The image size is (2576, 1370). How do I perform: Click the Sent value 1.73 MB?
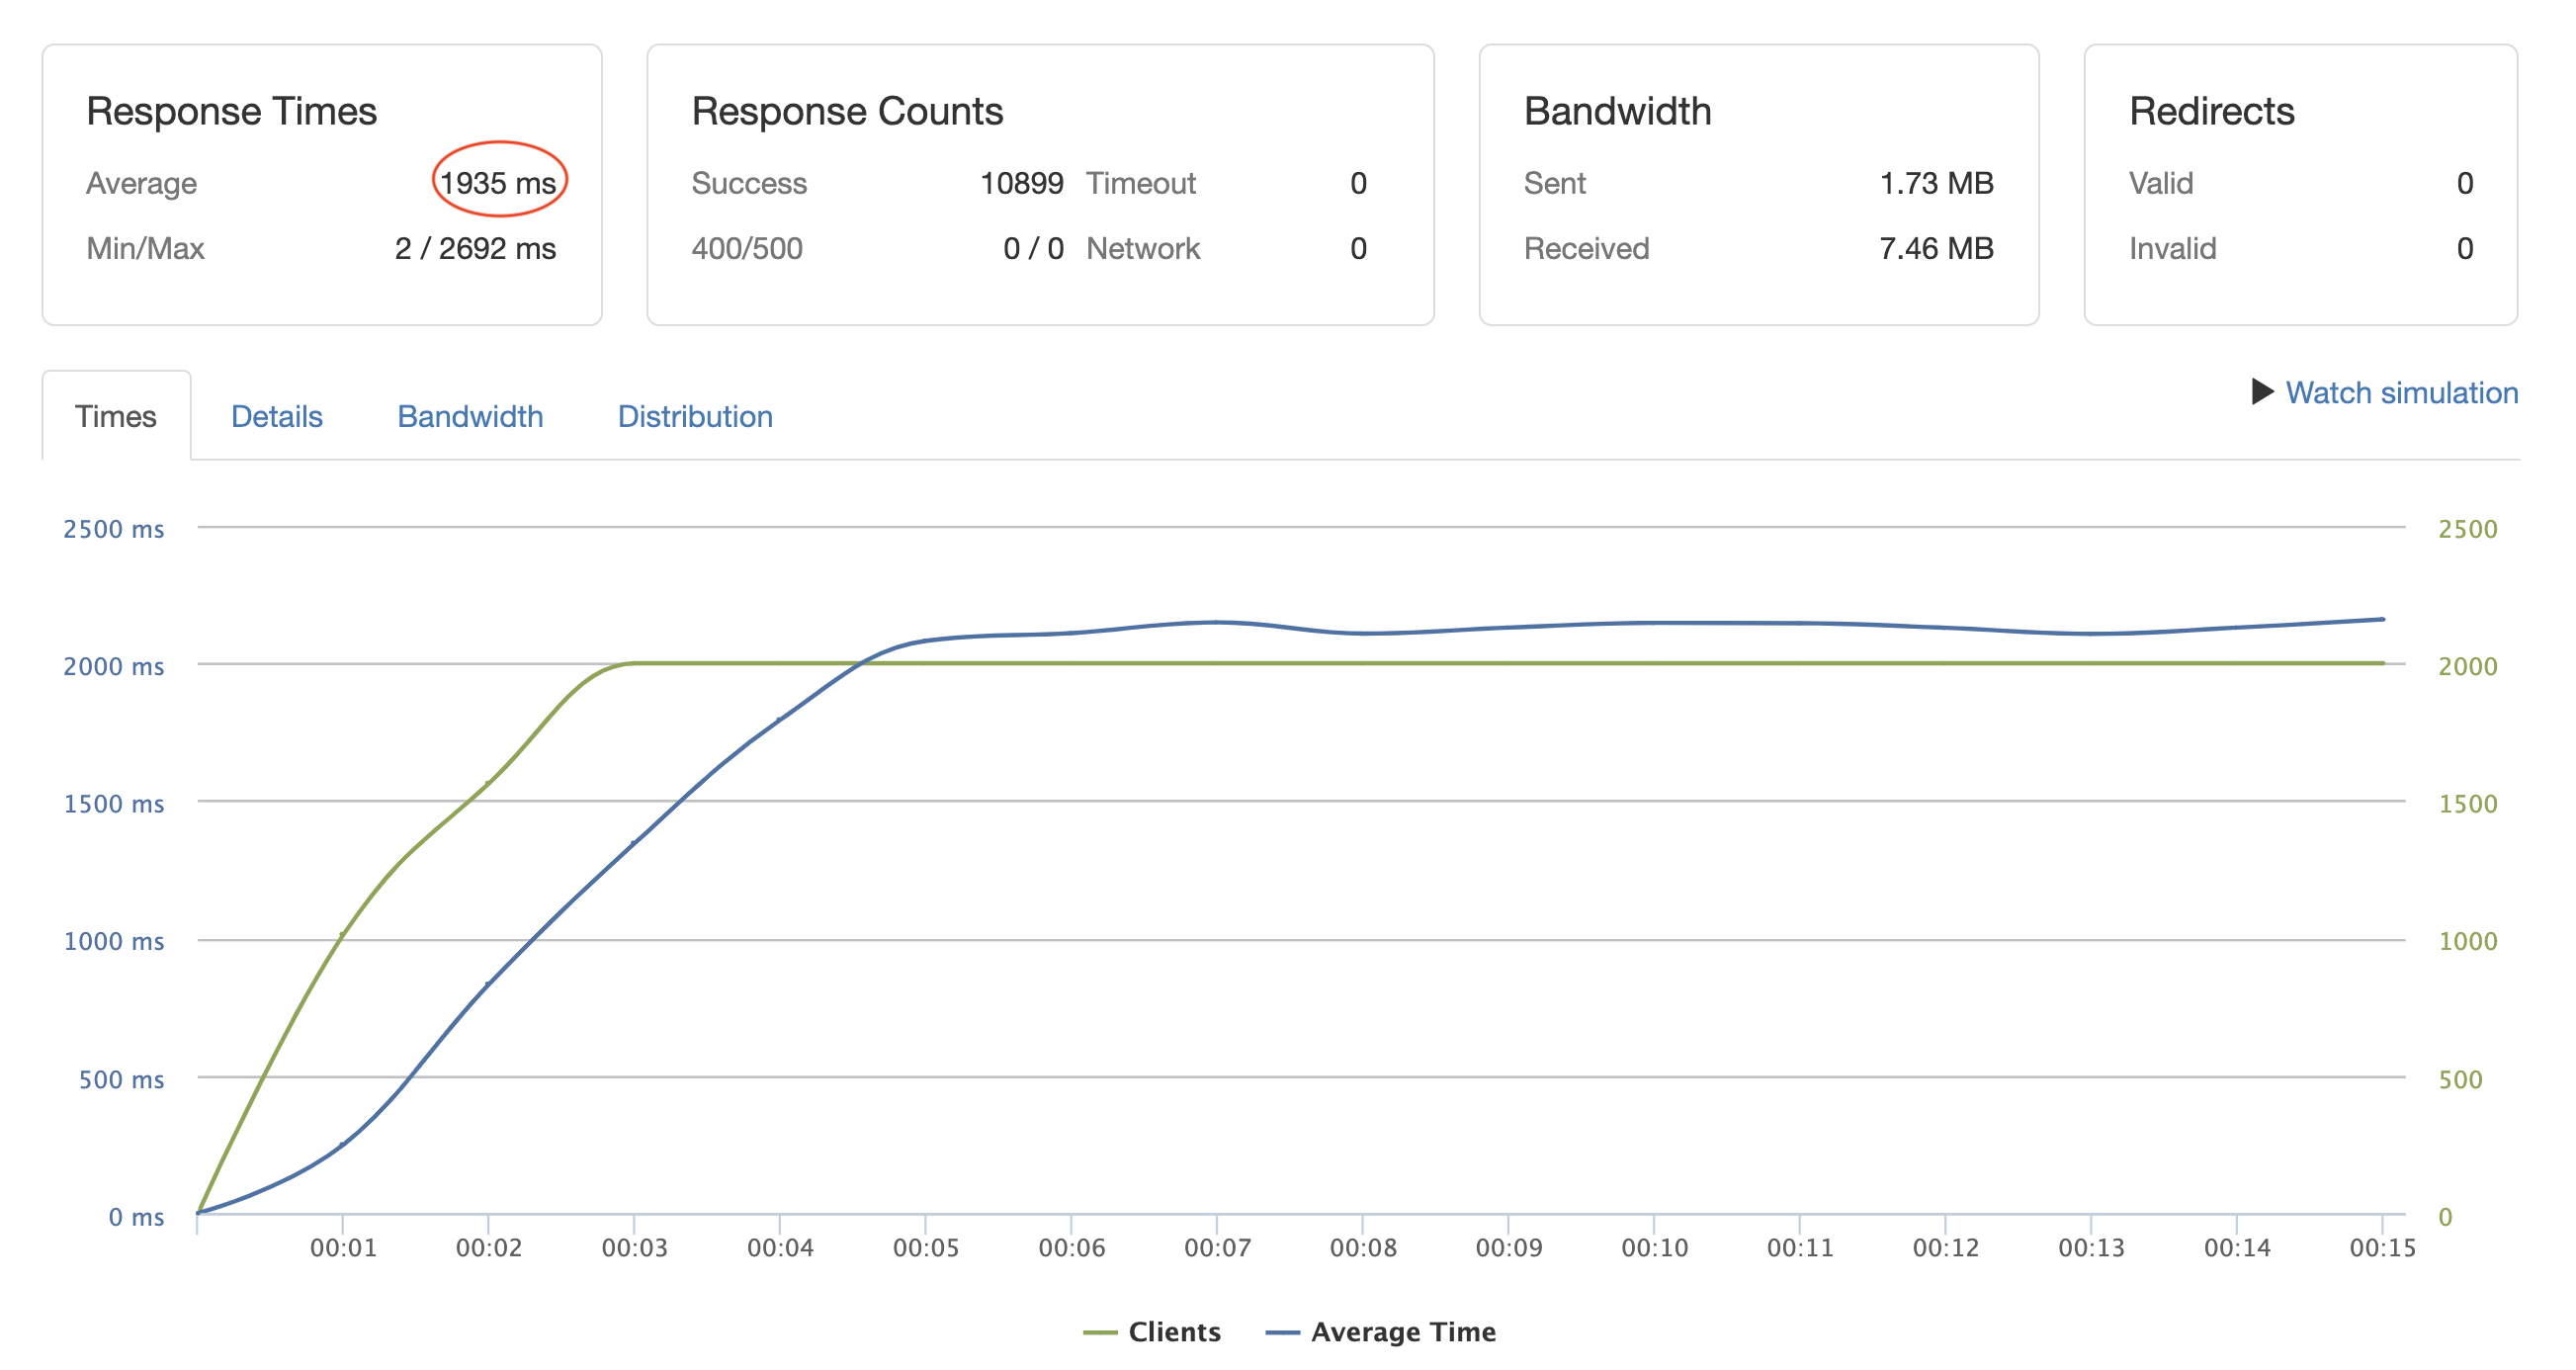1936,183
